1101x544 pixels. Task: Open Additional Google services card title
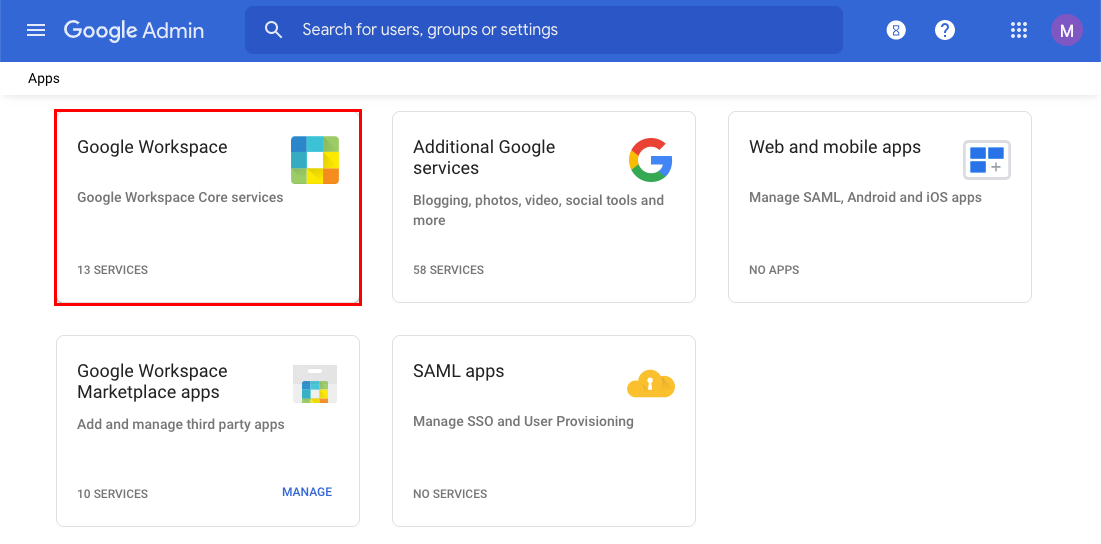pos(484,158)
